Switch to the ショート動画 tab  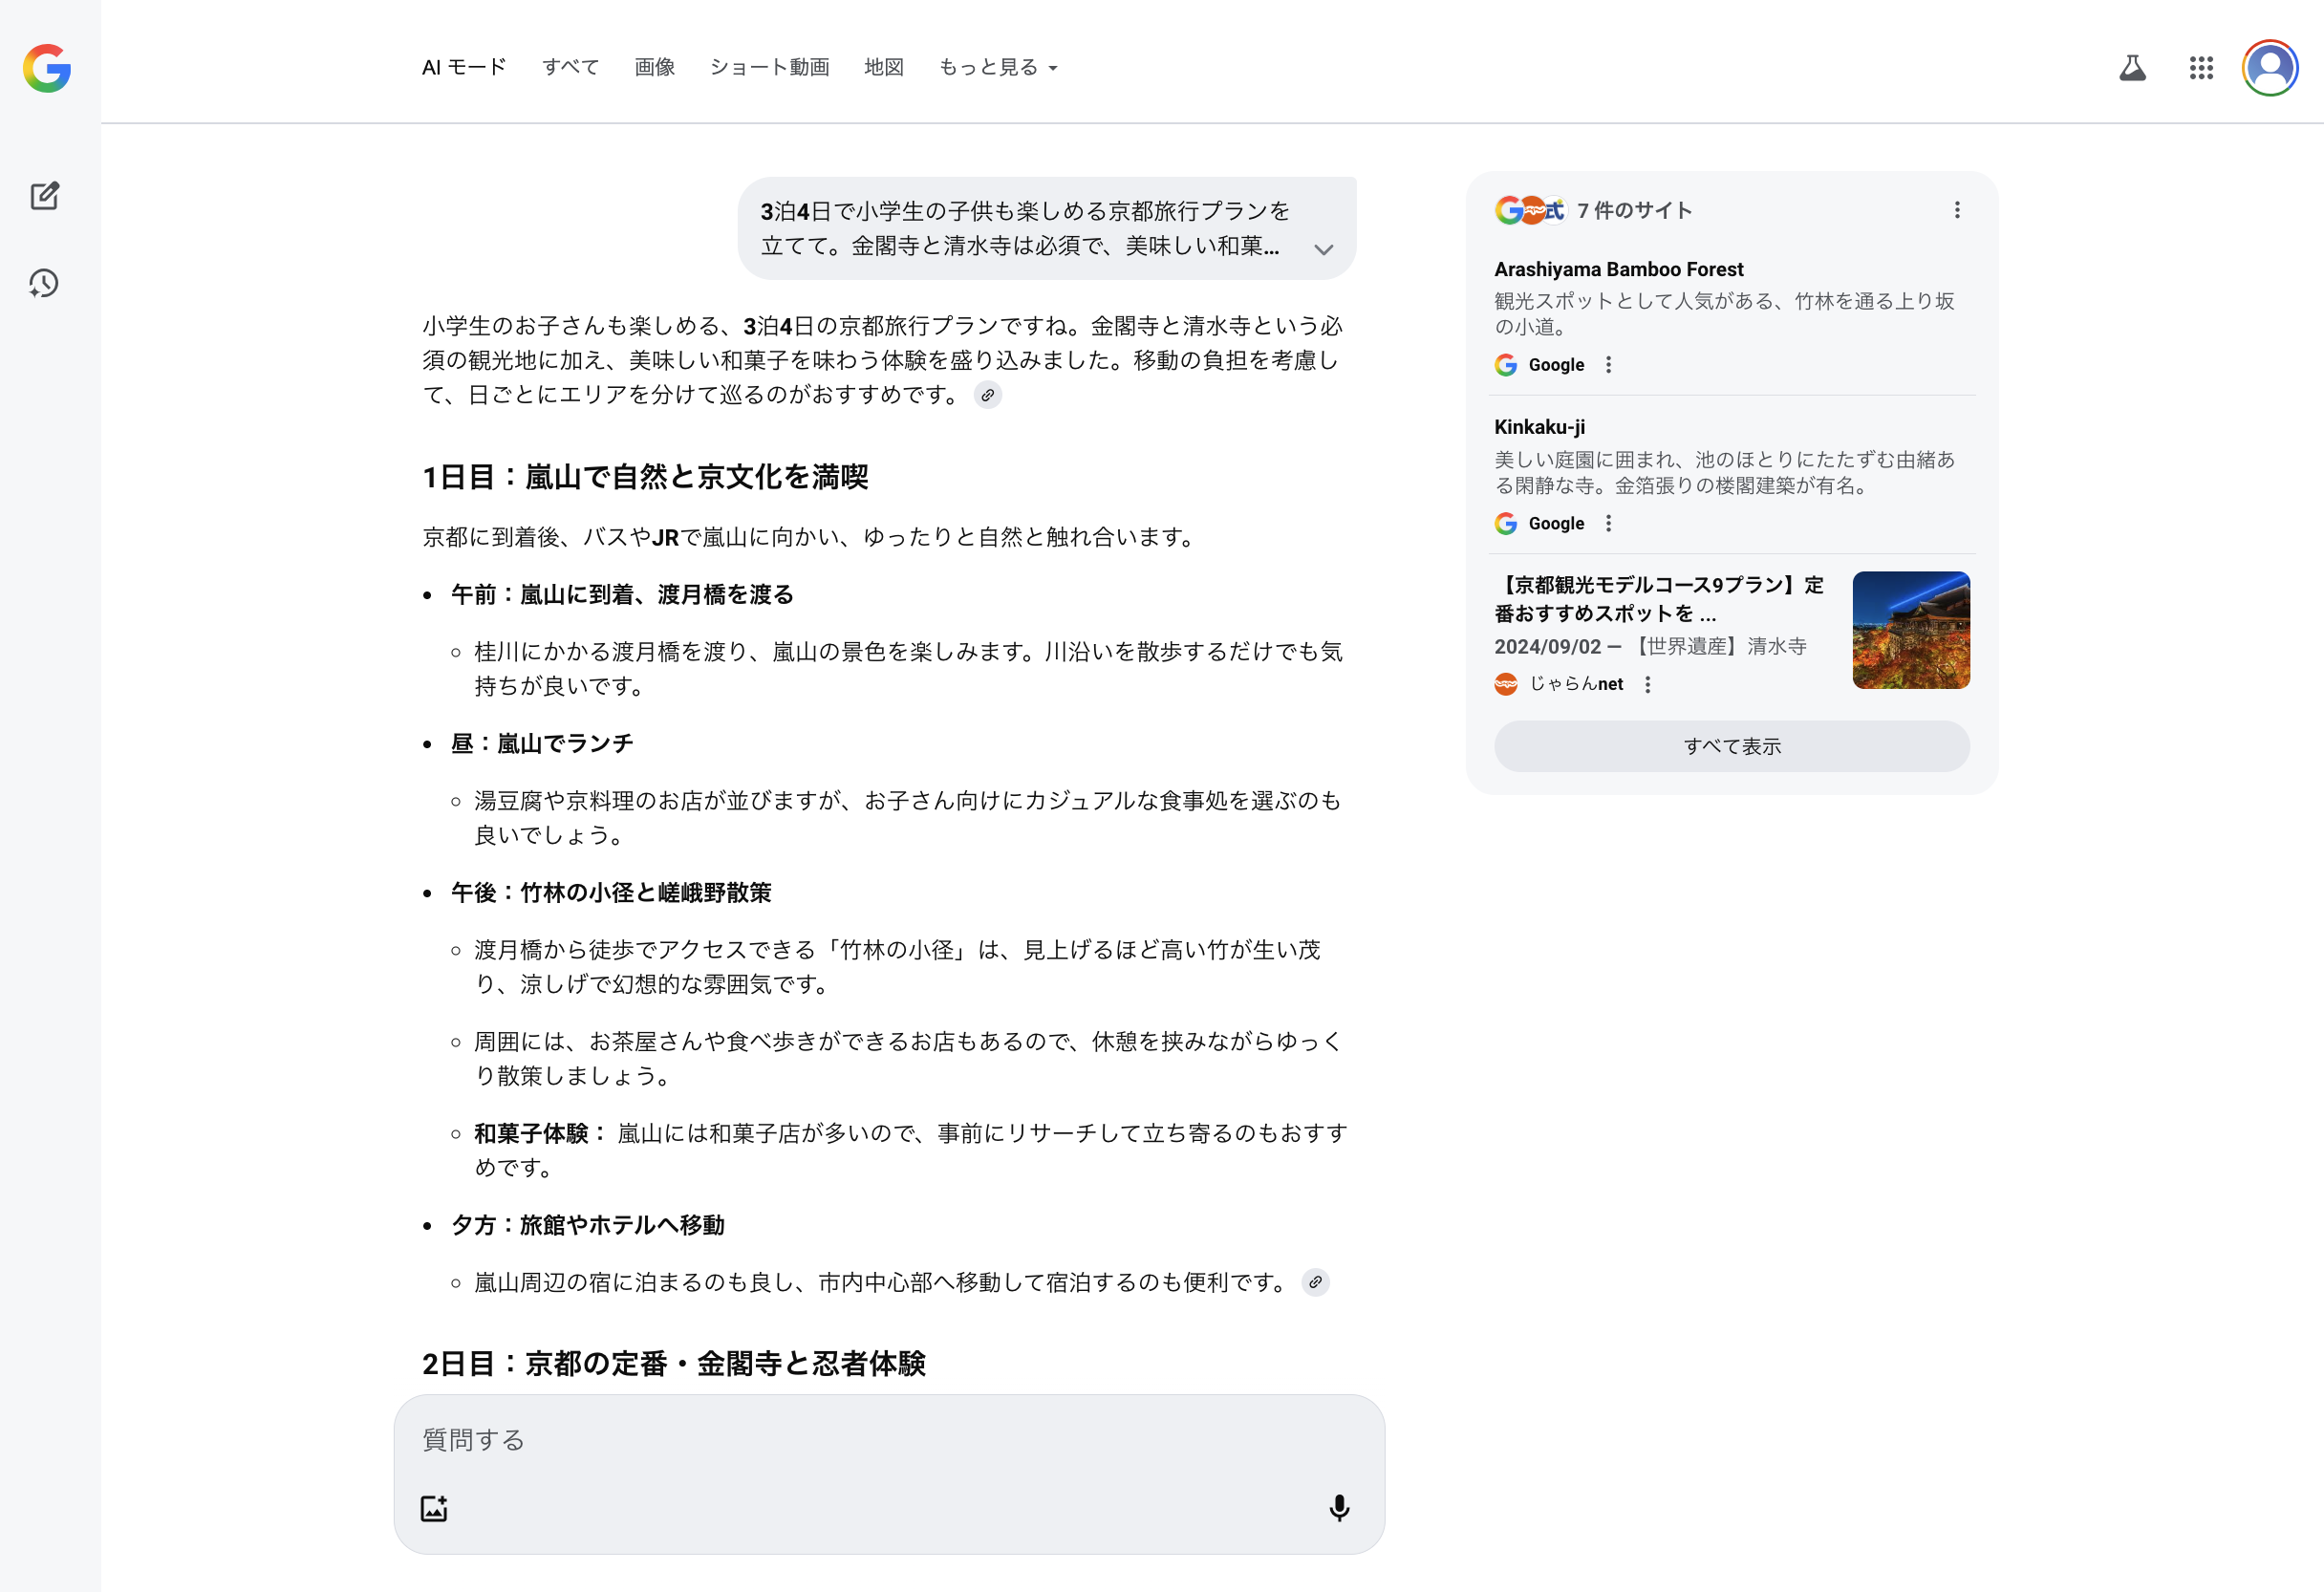coord(769,67)
